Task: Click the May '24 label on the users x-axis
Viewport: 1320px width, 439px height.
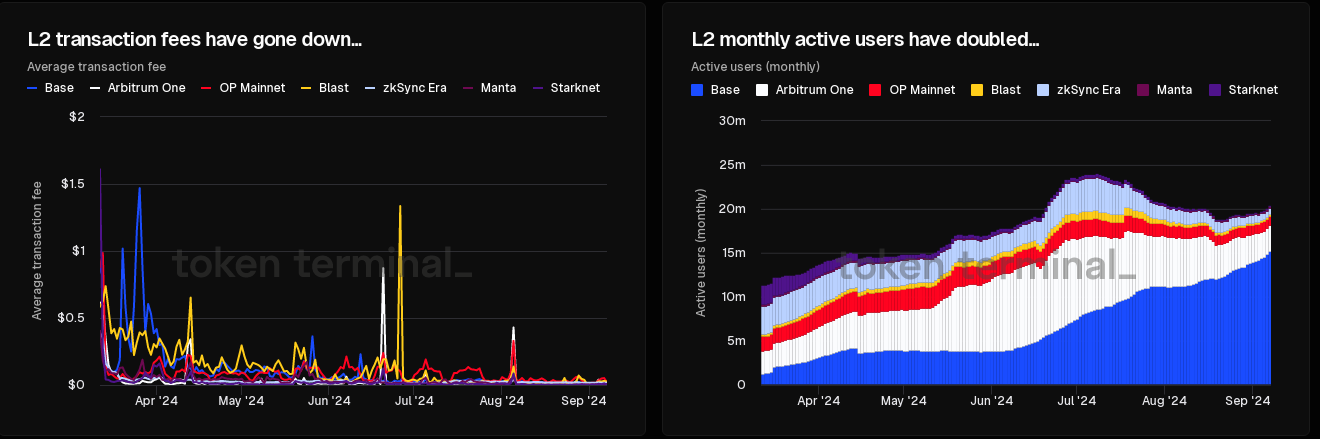Action: [904, 401]
